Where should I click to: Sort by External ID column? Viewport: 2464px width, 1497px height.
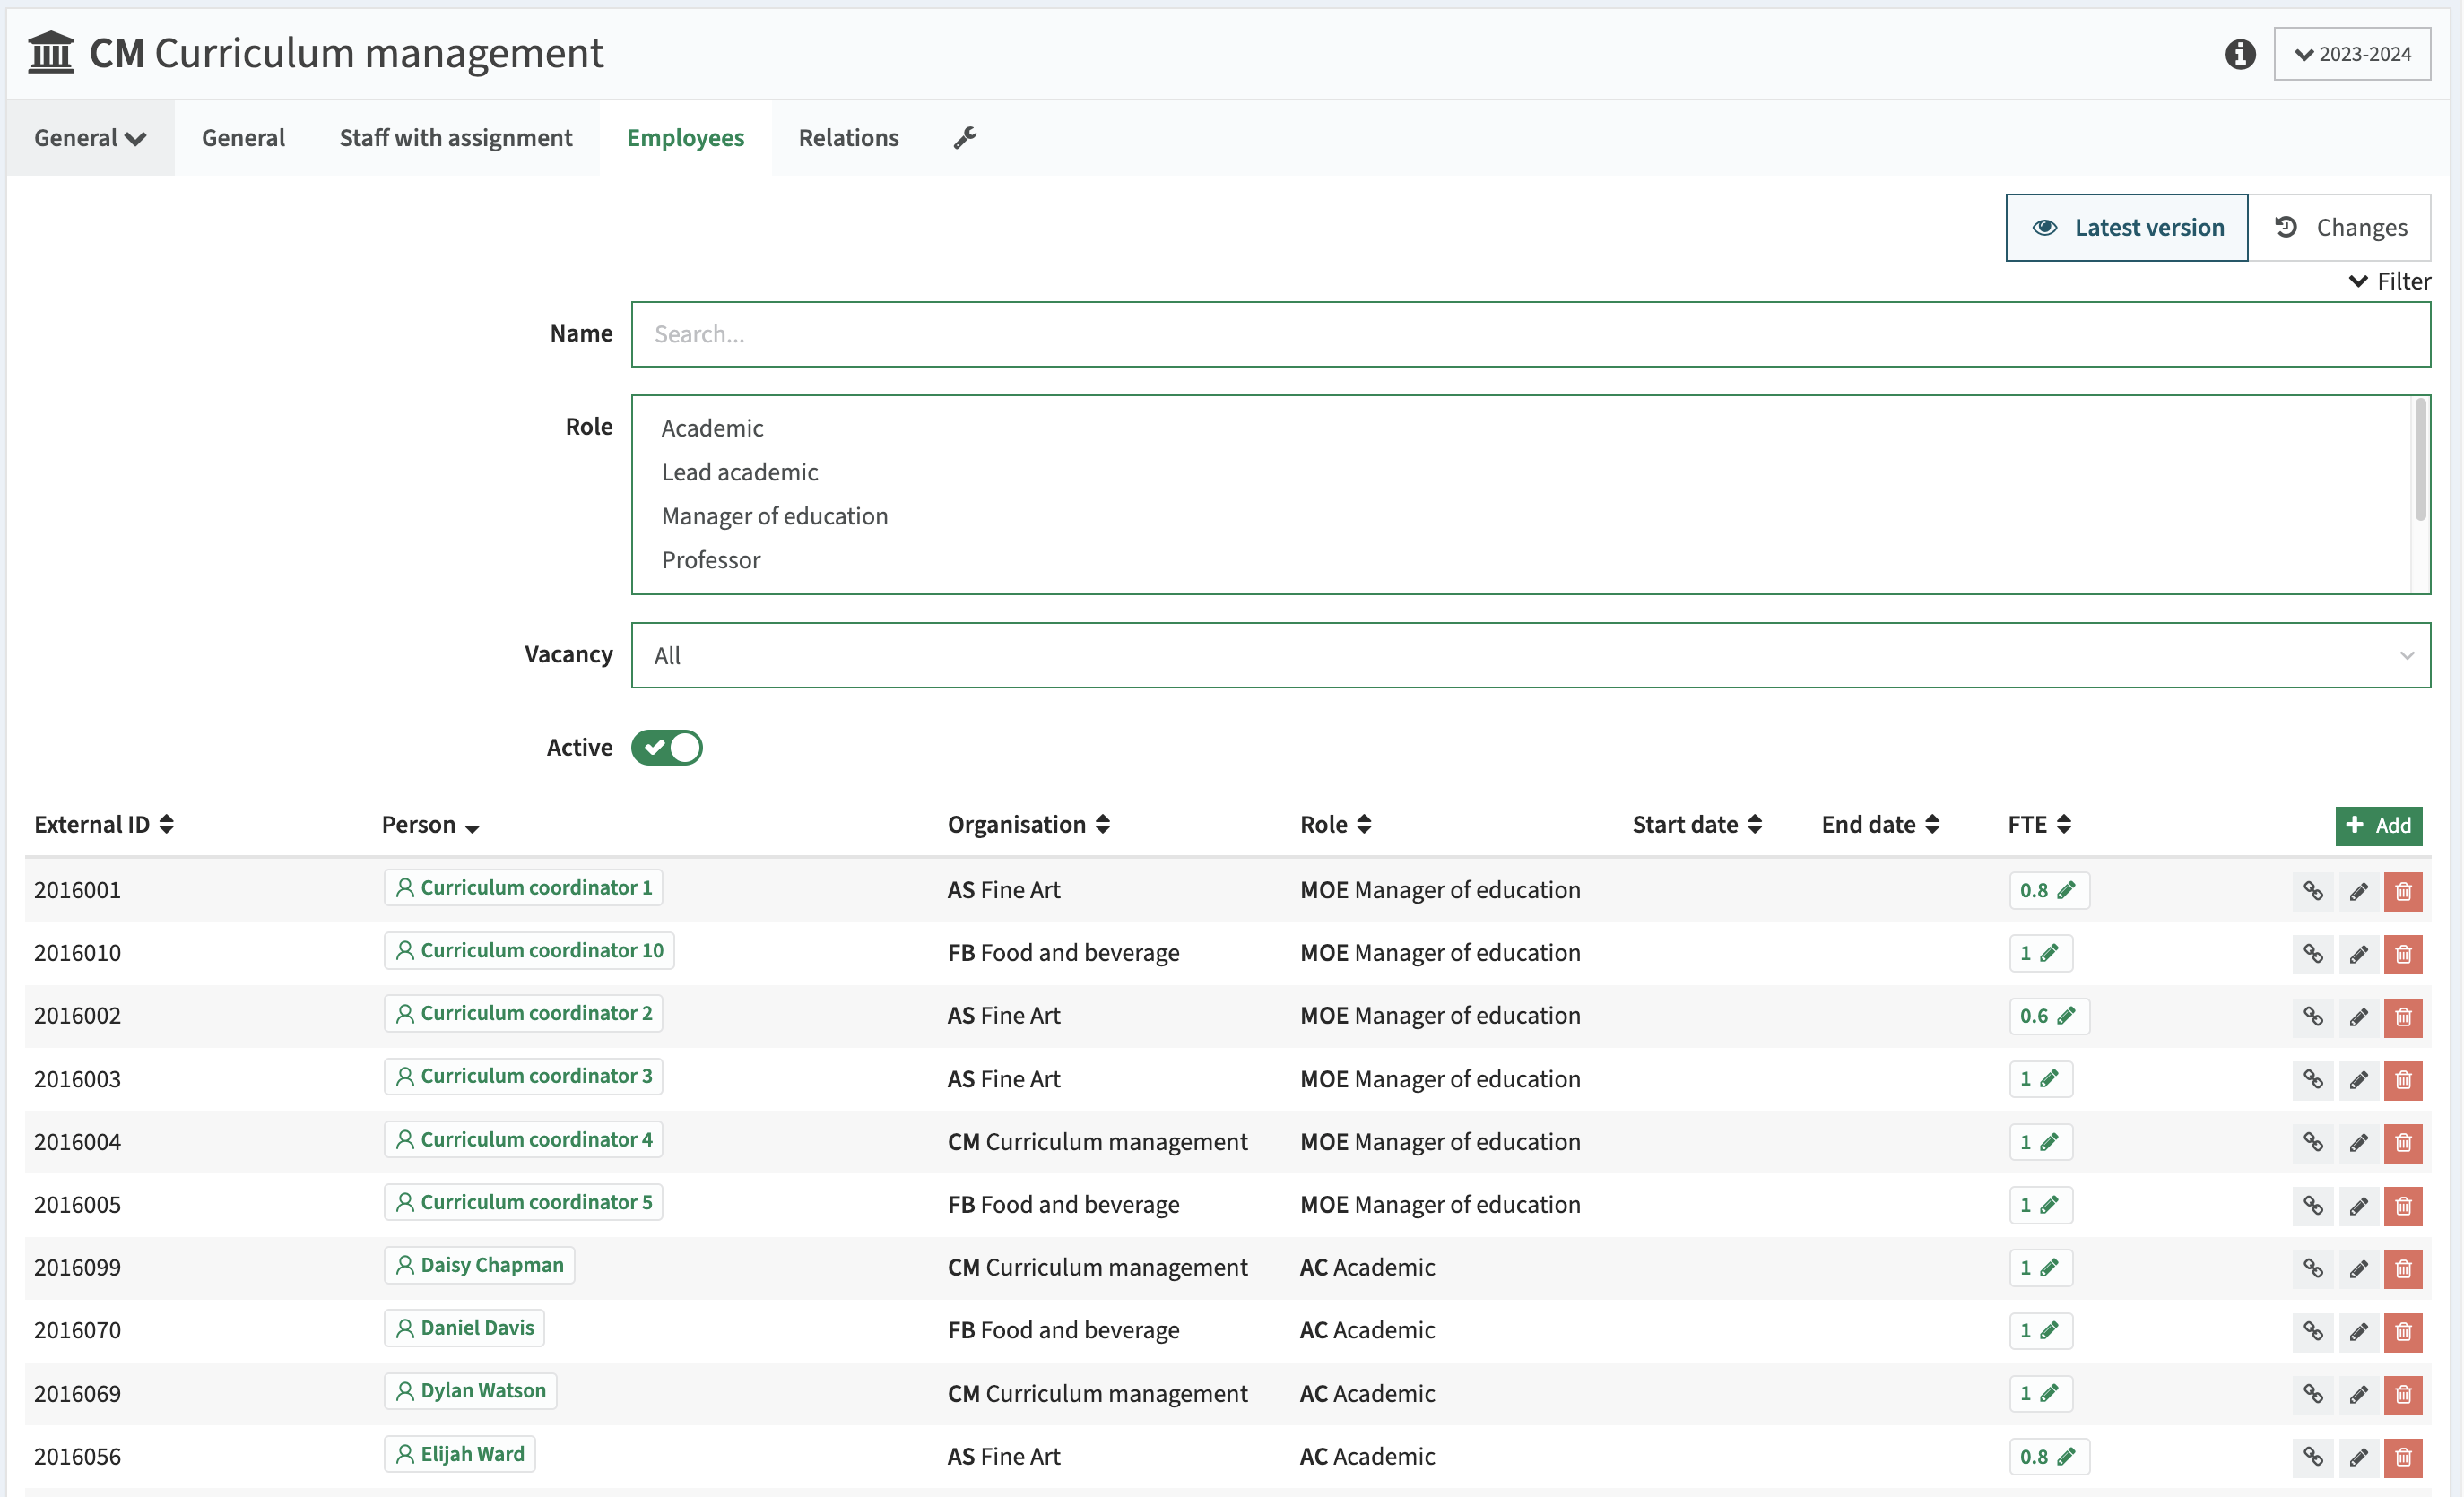pyautogui.click(x=104, y=825)
